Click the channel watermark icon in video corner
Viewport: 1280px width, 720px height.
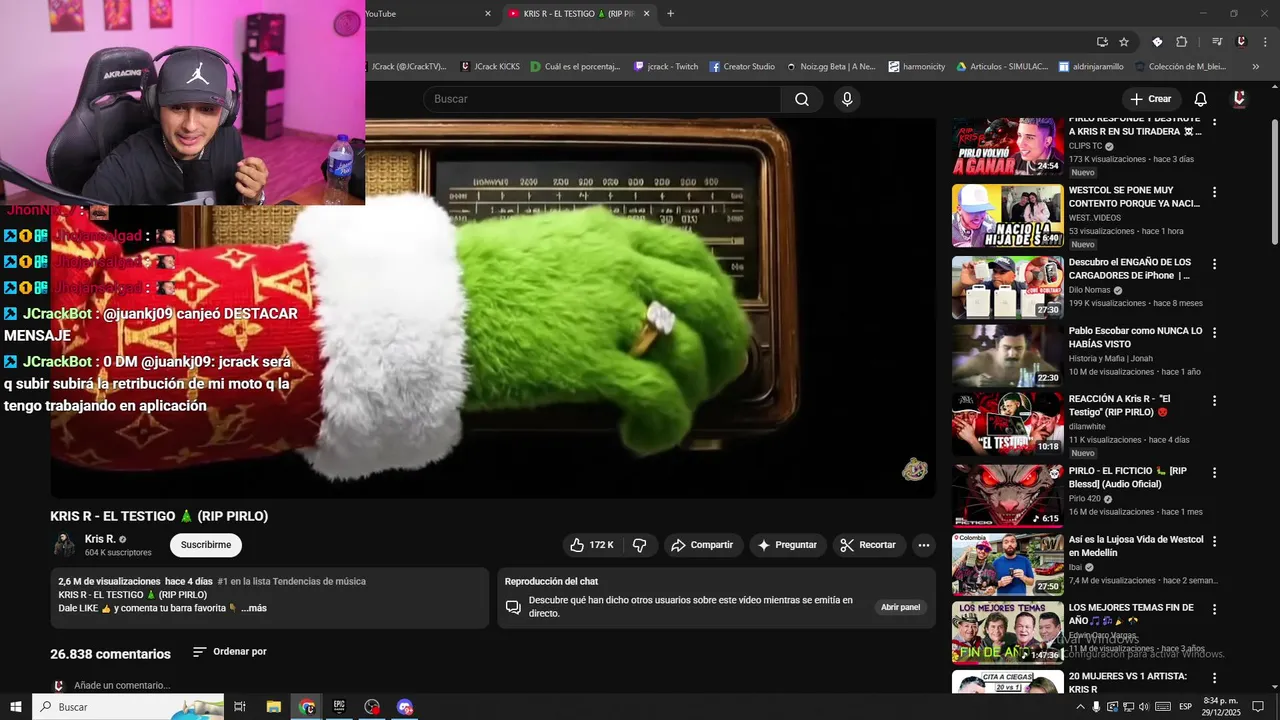pyautogui.click(x=914, y=469)
